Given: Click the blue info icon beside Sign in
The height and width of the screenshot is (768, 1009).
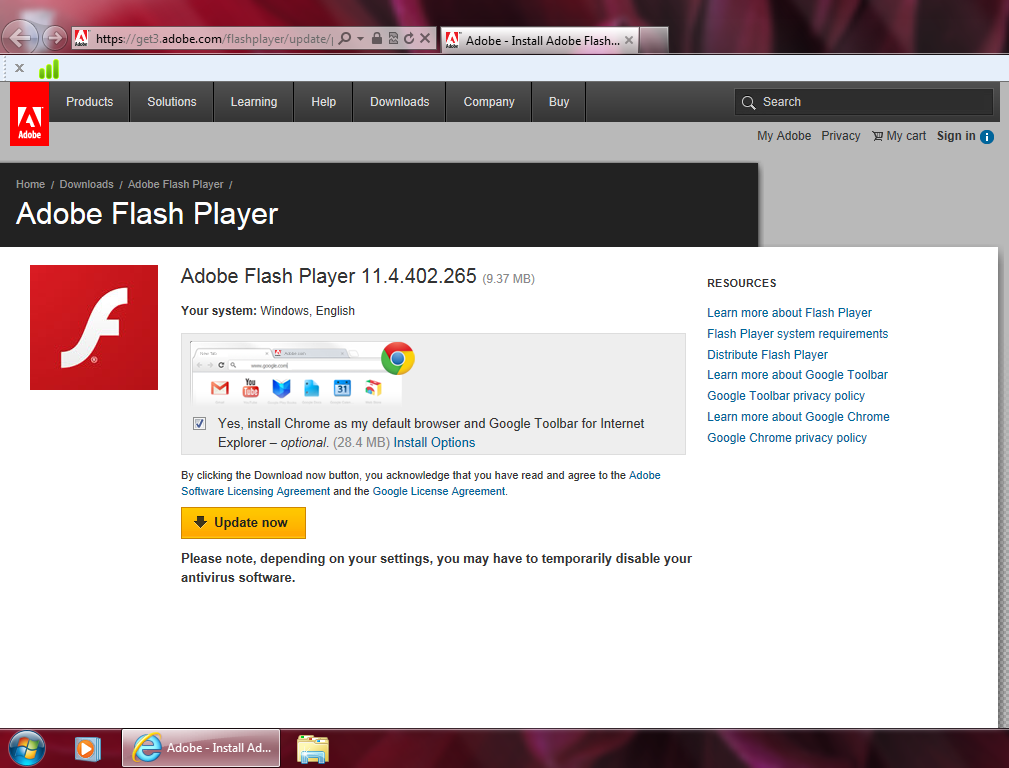Looking at the screenshot, I should click(987, 137).
